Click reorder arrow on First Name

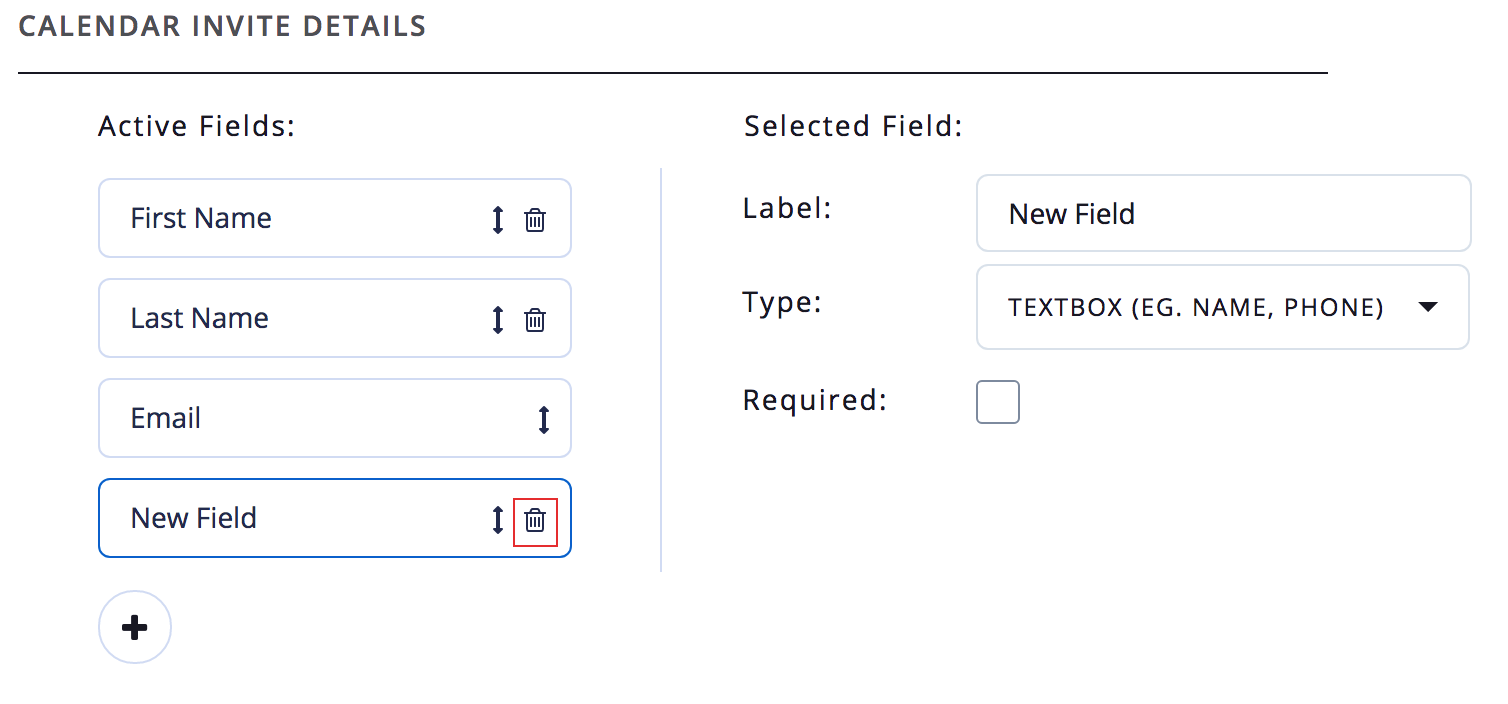(x=498, y=220)
